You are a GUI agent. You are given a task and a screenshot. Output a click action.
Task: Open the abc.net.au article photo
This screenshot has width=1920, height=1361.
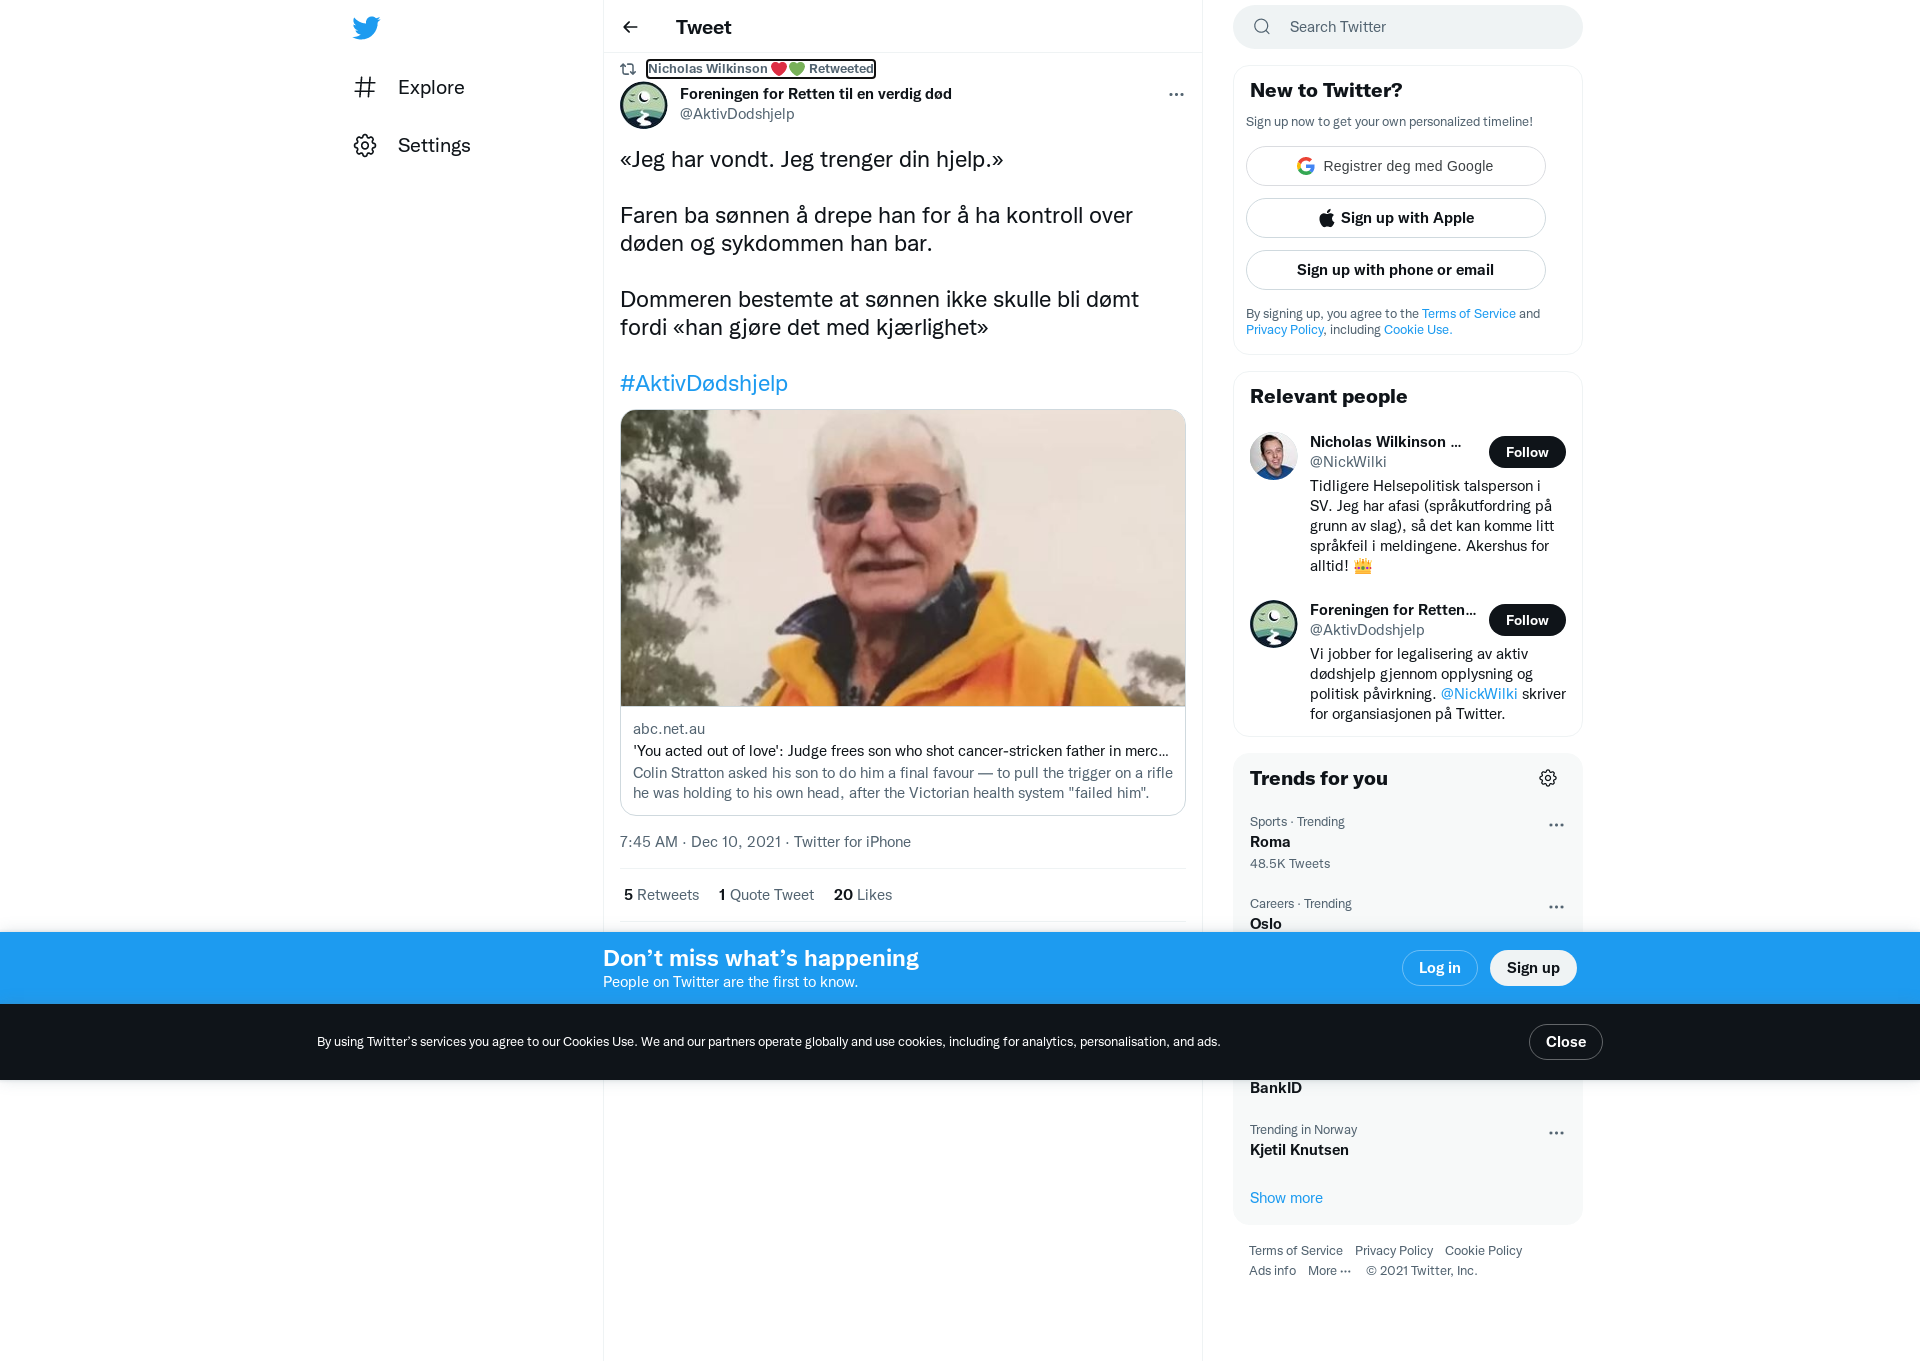click(x=903, y=558)
